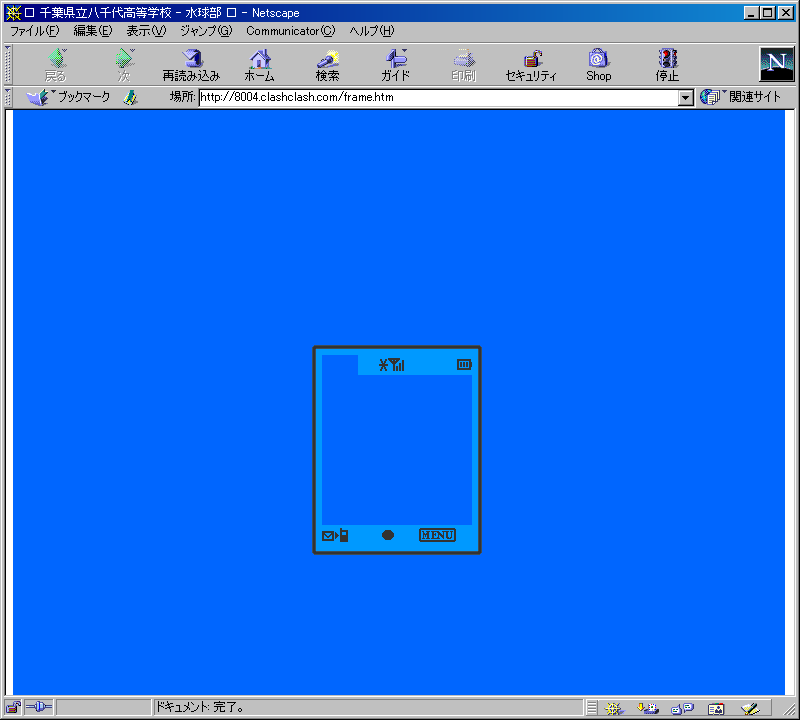The height and width of the screenshot is (720, 800).
Task: Open the Bookmarks (ブックマーク) menu
Action: 68,97
